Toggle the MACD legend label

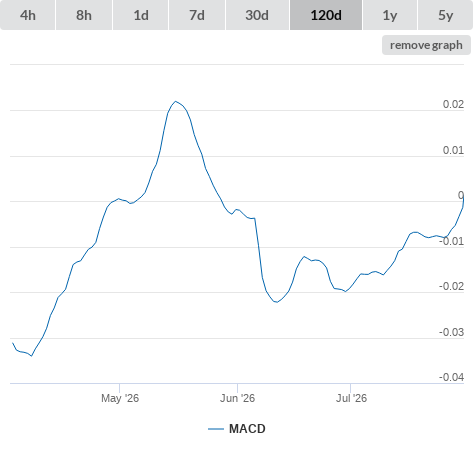point(247,429)
